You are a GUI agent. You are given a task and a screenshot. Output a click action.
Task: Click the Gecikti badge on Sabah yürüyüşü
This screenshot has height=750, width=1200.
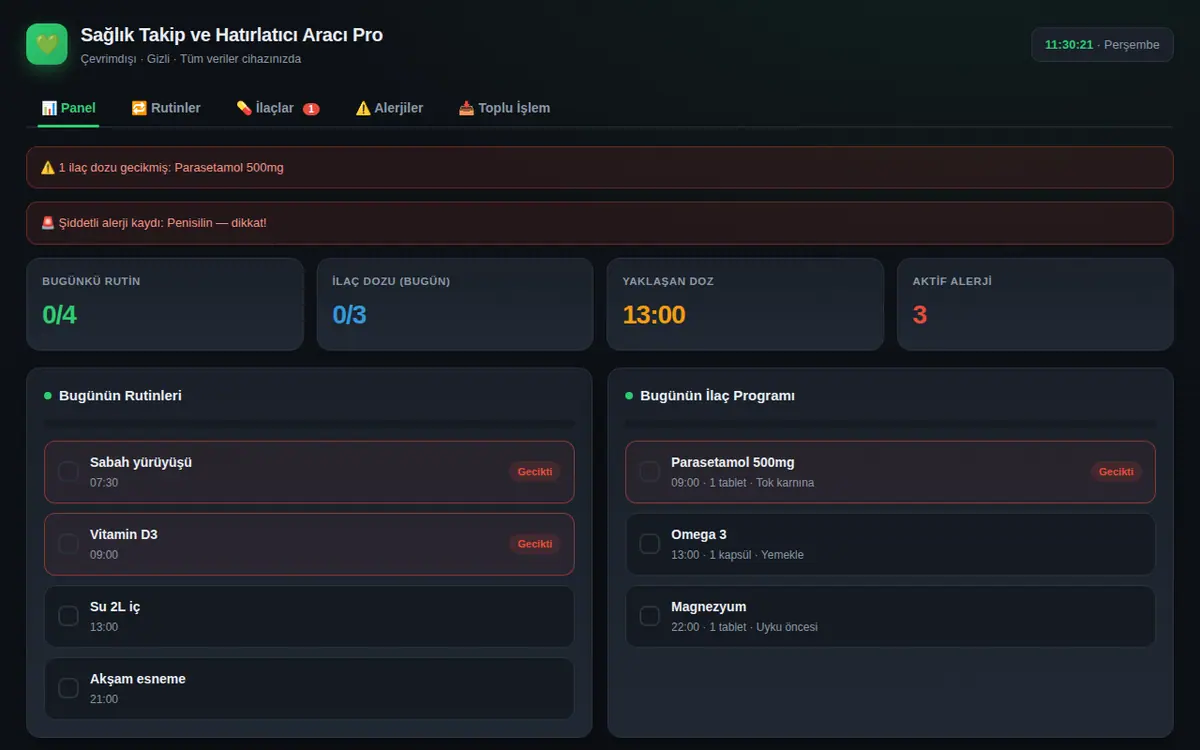534,472
